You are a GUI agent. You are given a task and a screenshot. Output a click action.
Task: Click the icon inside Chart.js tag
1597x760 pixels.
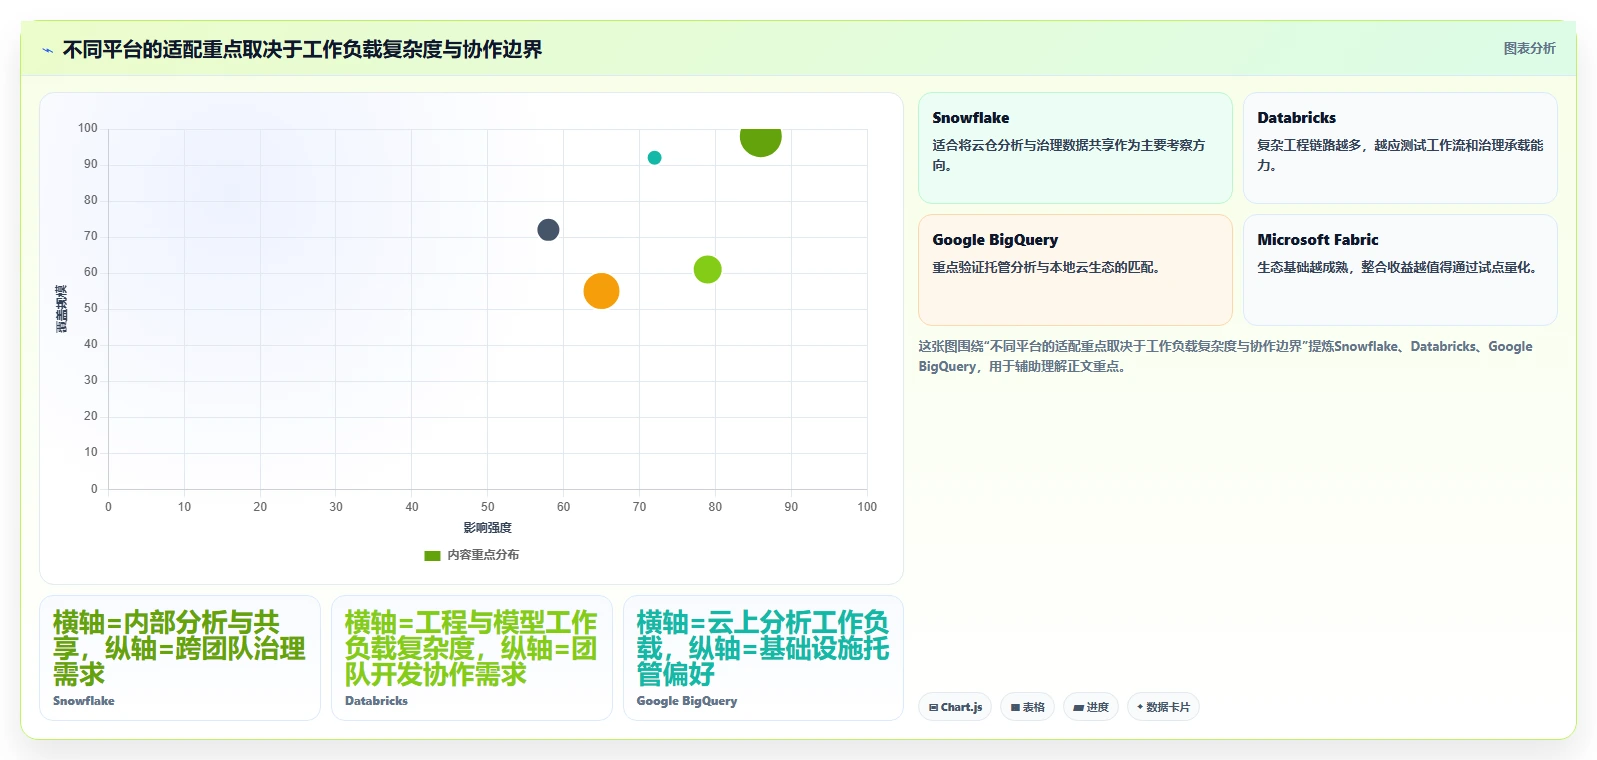(x=933, y=707)
